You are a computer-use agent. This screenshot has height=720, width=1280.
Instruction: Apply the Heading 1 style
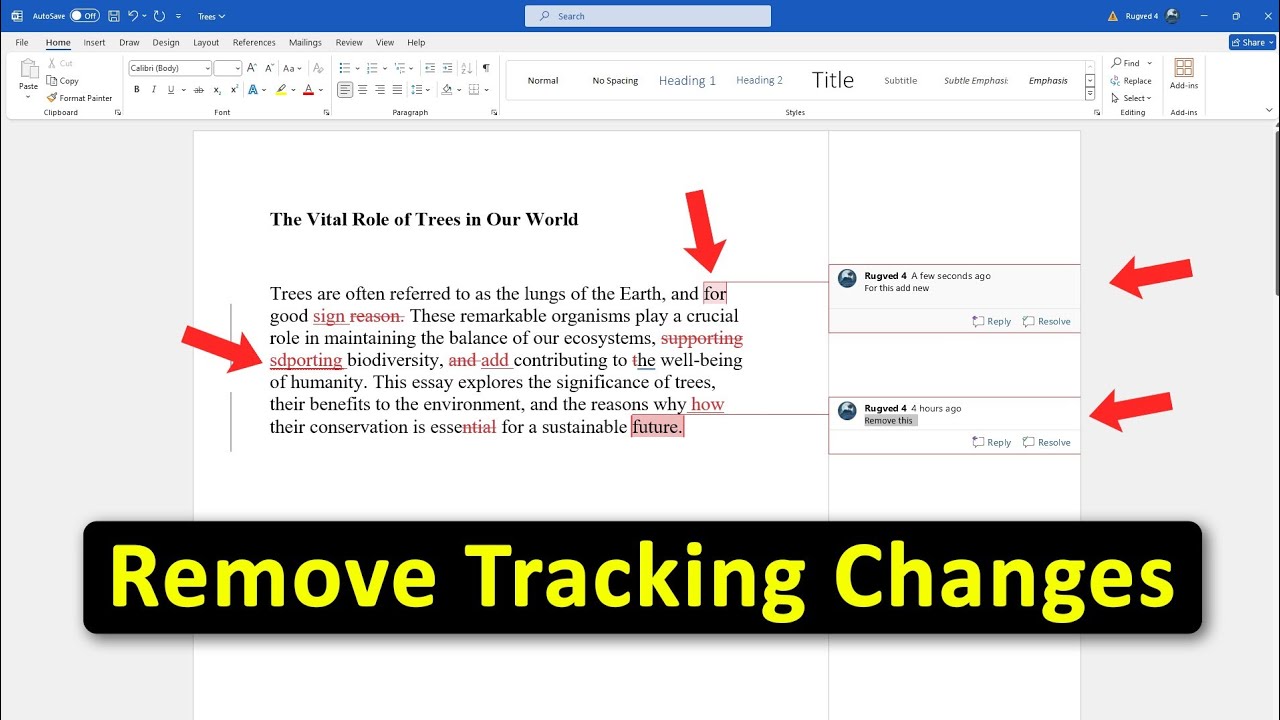[x=687, y=80]
